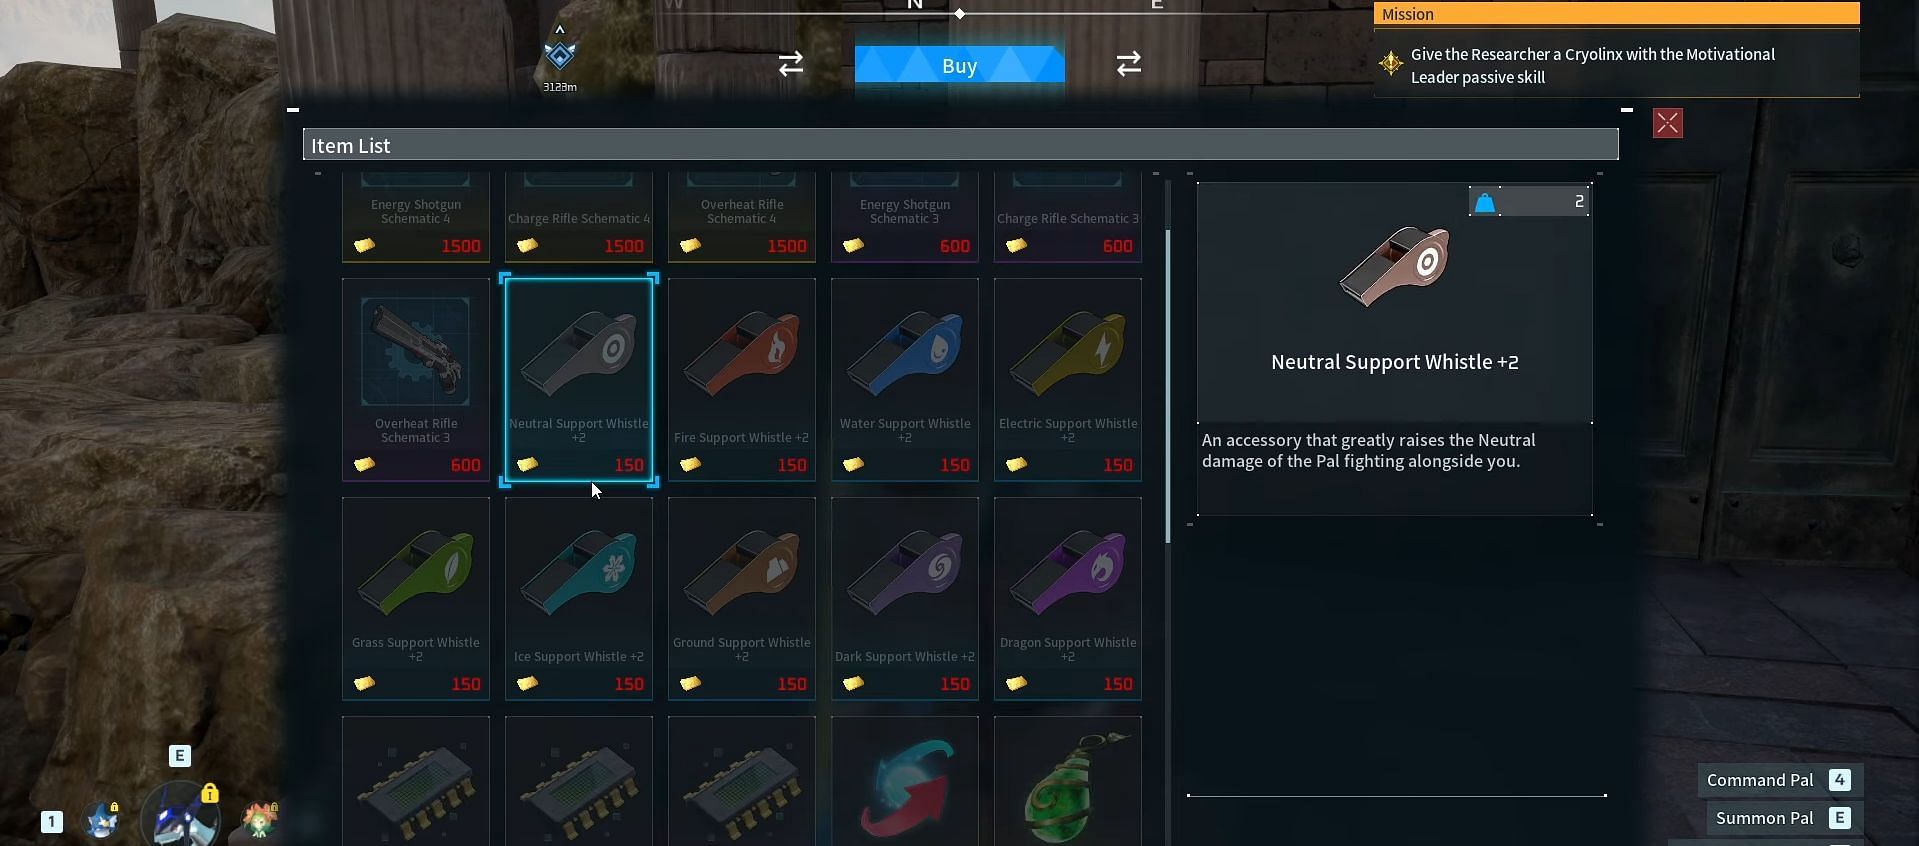The image size is (1919, 846).
Task: Select the blue and red swirl orb item
Action: 905,781
